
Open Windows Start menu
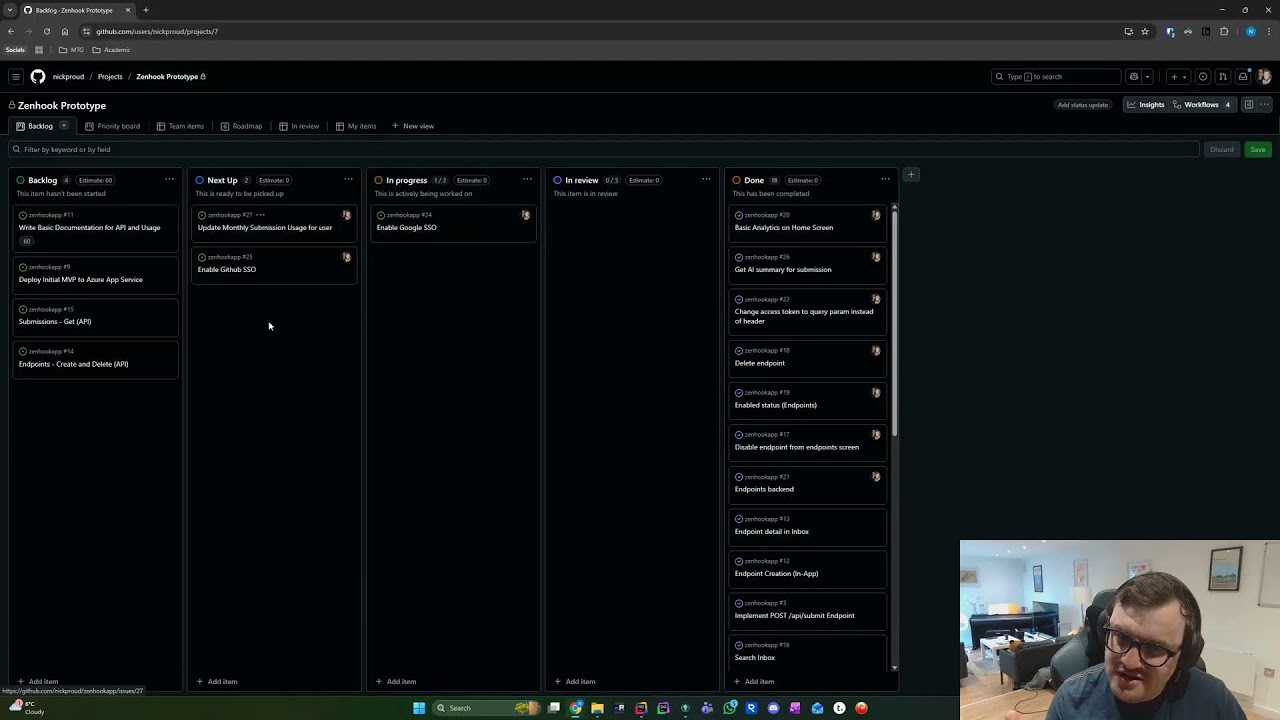click(419, 708)
